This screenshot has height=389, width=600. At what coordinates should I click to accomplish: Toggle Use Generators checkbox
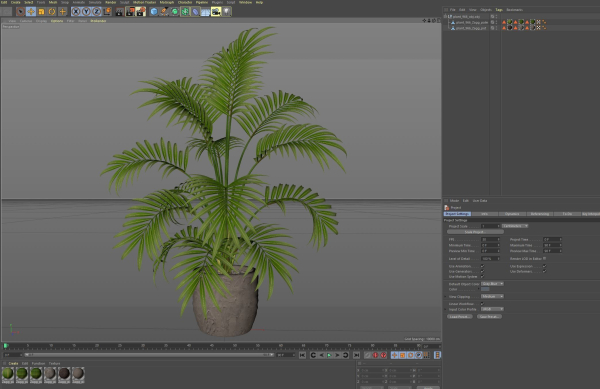click(482, 271)
